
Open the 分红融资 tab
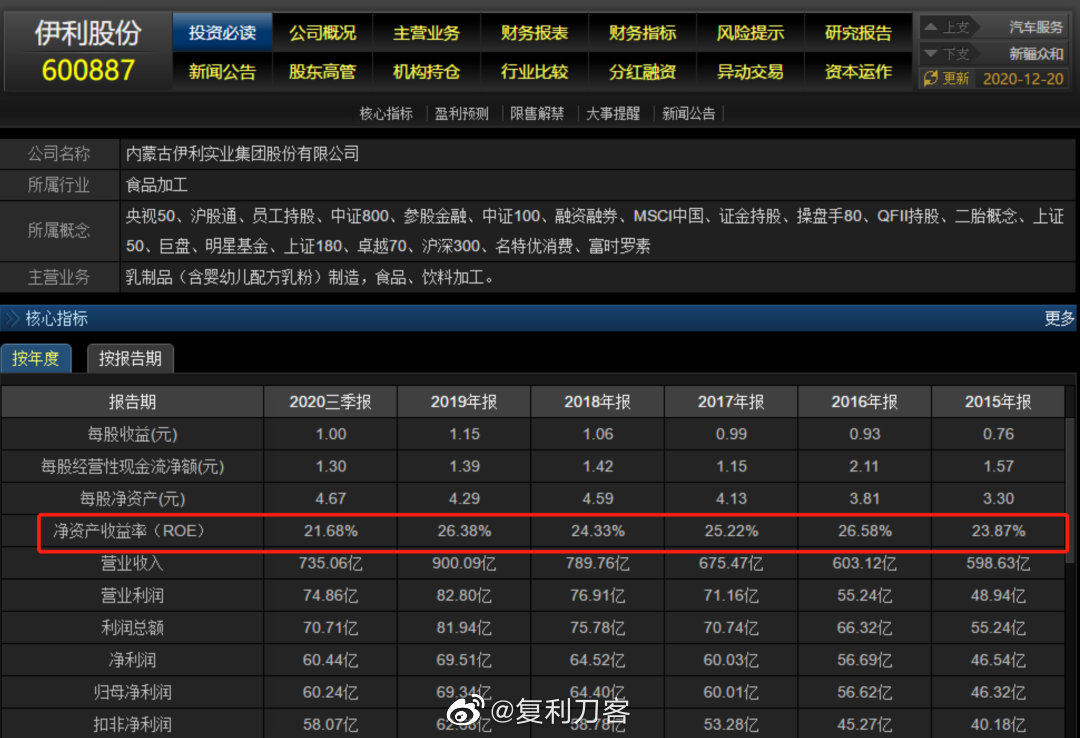pos(643,72)
